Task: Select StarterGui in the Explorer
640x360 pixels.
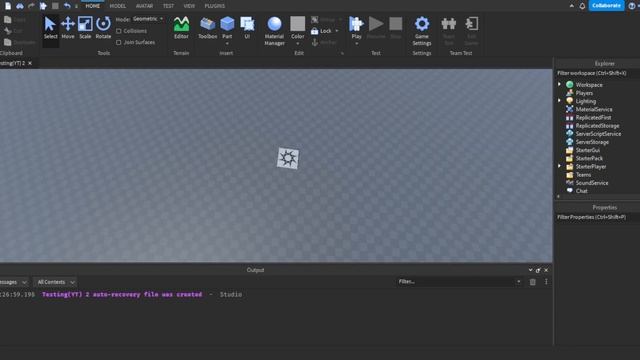Action: pyautogui.click(x=588, y=150)
